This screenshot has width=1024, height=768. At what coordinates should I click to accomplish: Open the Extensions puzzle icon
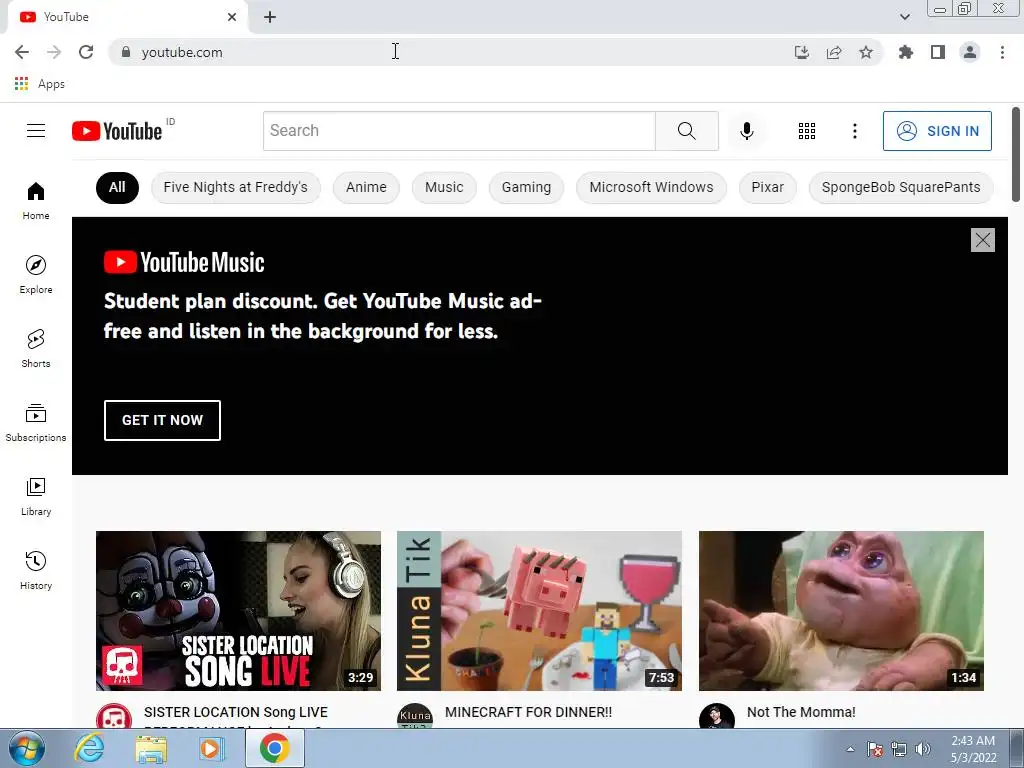coord(906,52)
